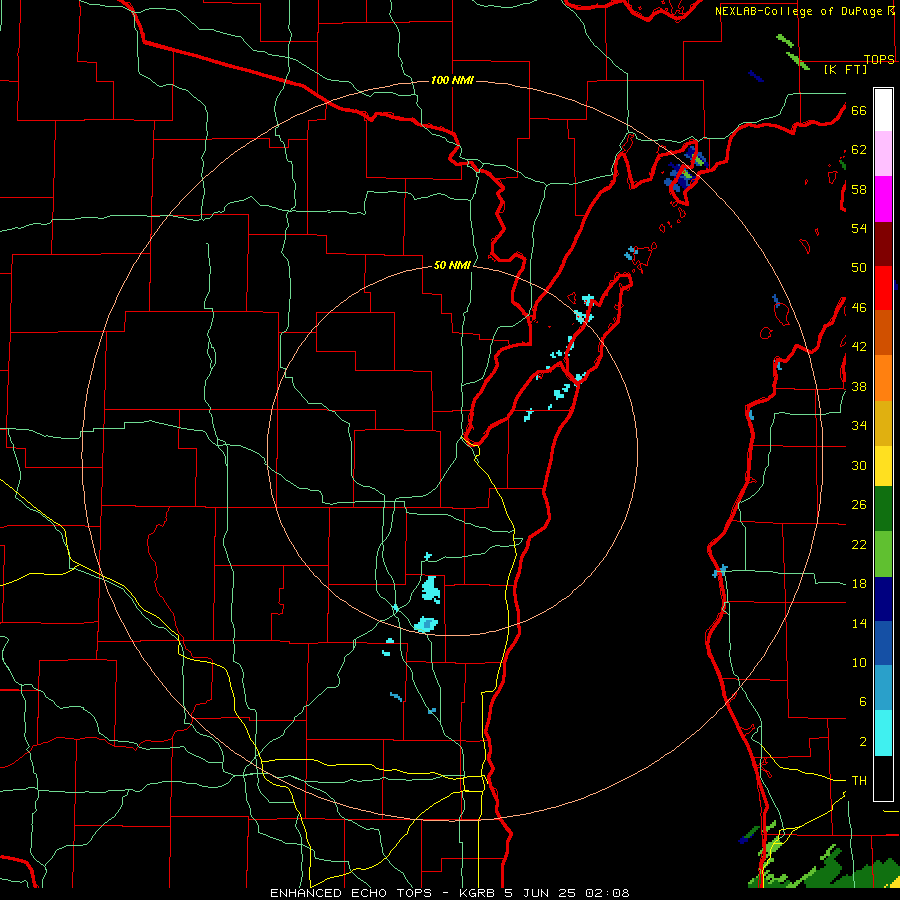900x900 pixels.
Task: Click the 02:08 timestamp
Action: click(607, 893)
